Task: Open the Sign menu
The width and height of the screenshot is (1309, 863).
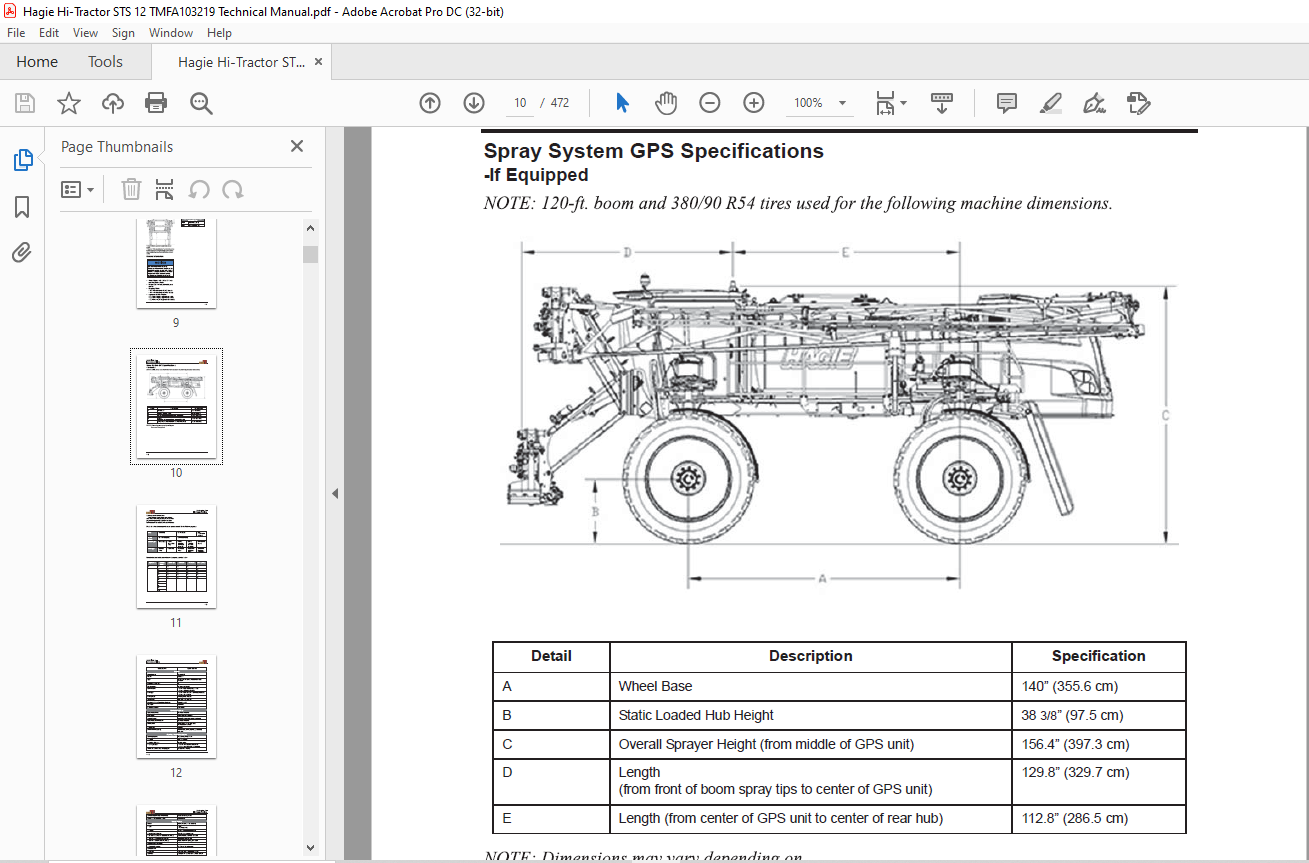Action: point(123,33)
